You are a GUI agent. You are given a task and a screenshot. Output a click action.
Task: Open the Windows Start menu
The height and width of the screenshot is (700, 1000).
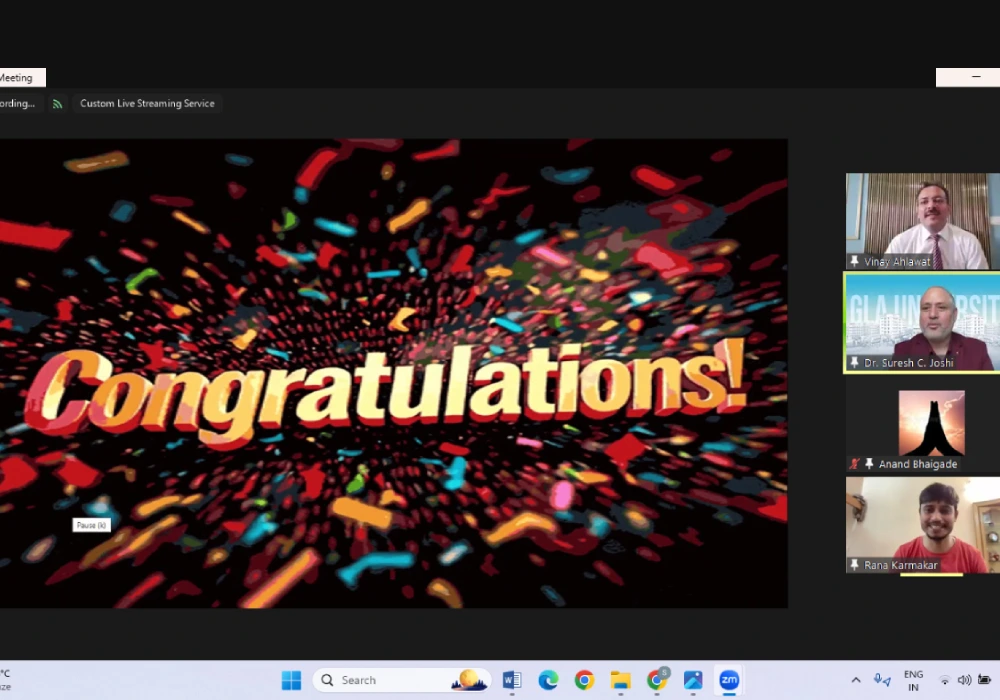tap(291, 680)
